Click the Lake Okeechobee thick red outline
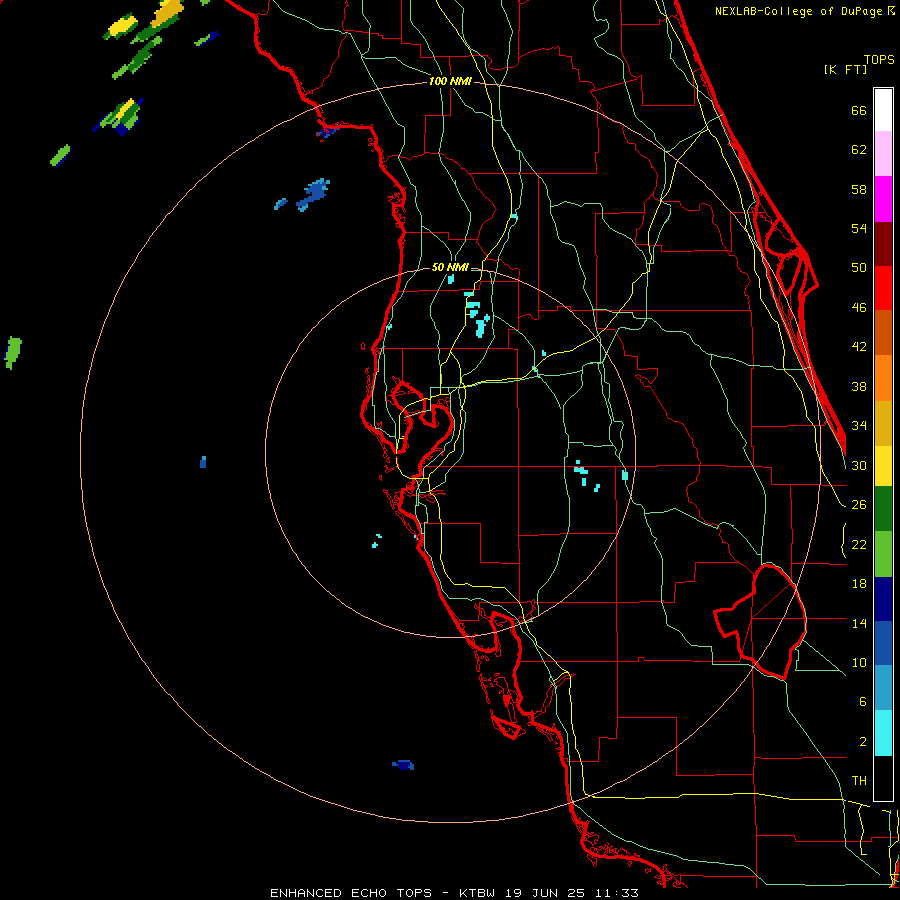Image resolution: width=900 pixels, height=900 pixels. (761, 621)
